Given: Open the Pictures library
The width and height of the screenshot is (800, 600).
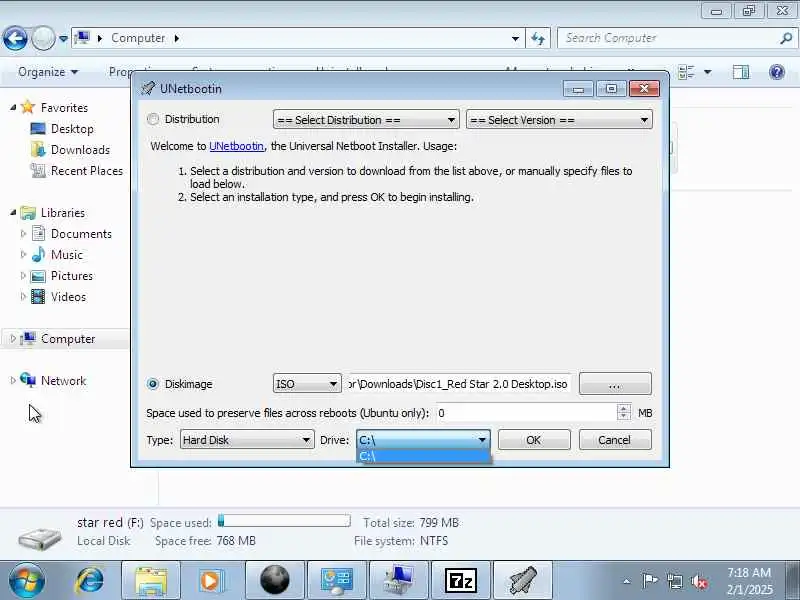Looking at the screenshot, I should pyautogui.click(x=71, y=276).
